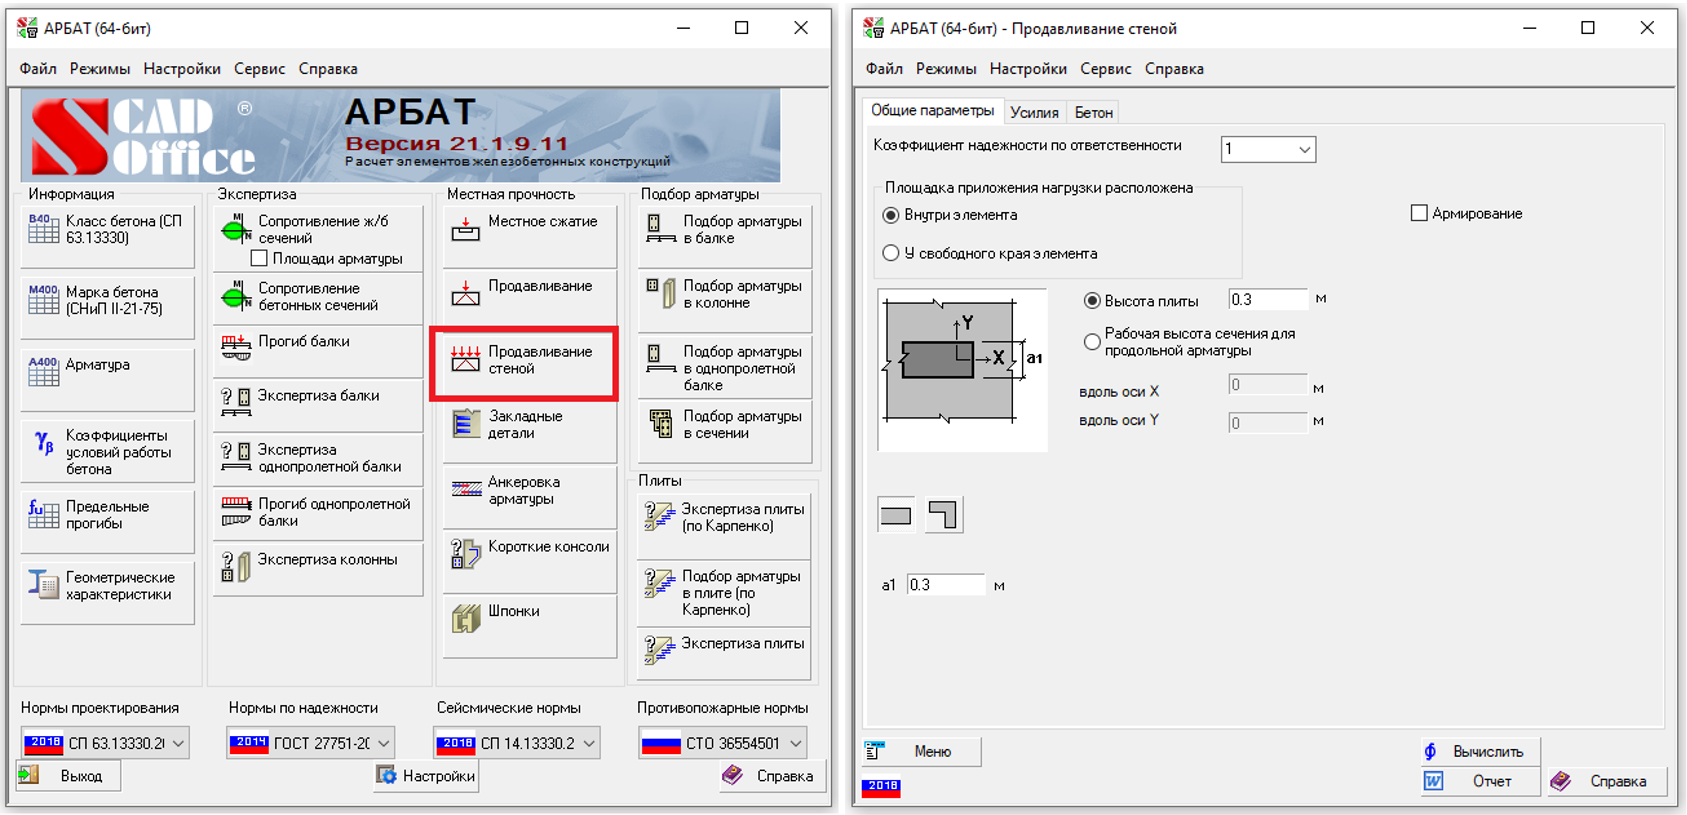Screen dimensions: 1687x815
Task: Open the Режимы menu in right window
Action: pos(945,69)
